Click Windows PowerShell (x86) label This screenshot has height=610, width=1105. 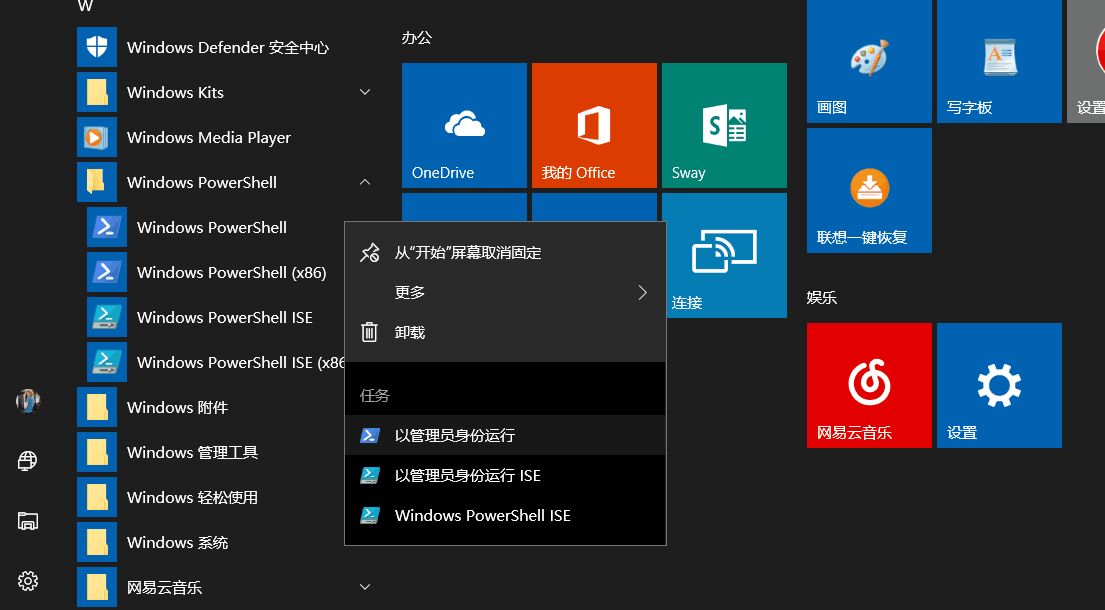click(231, 273)
